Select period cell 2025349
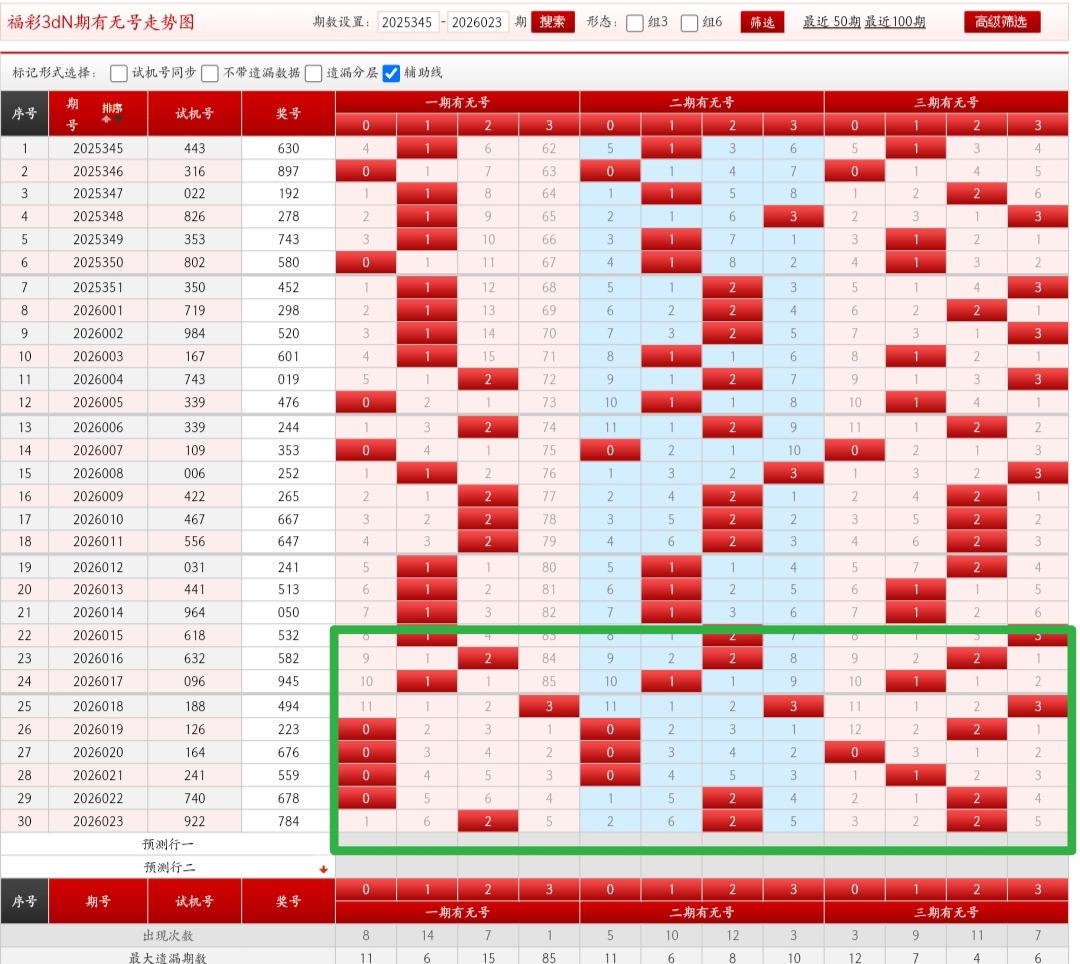1080x964 pixels. pos(98,240)
